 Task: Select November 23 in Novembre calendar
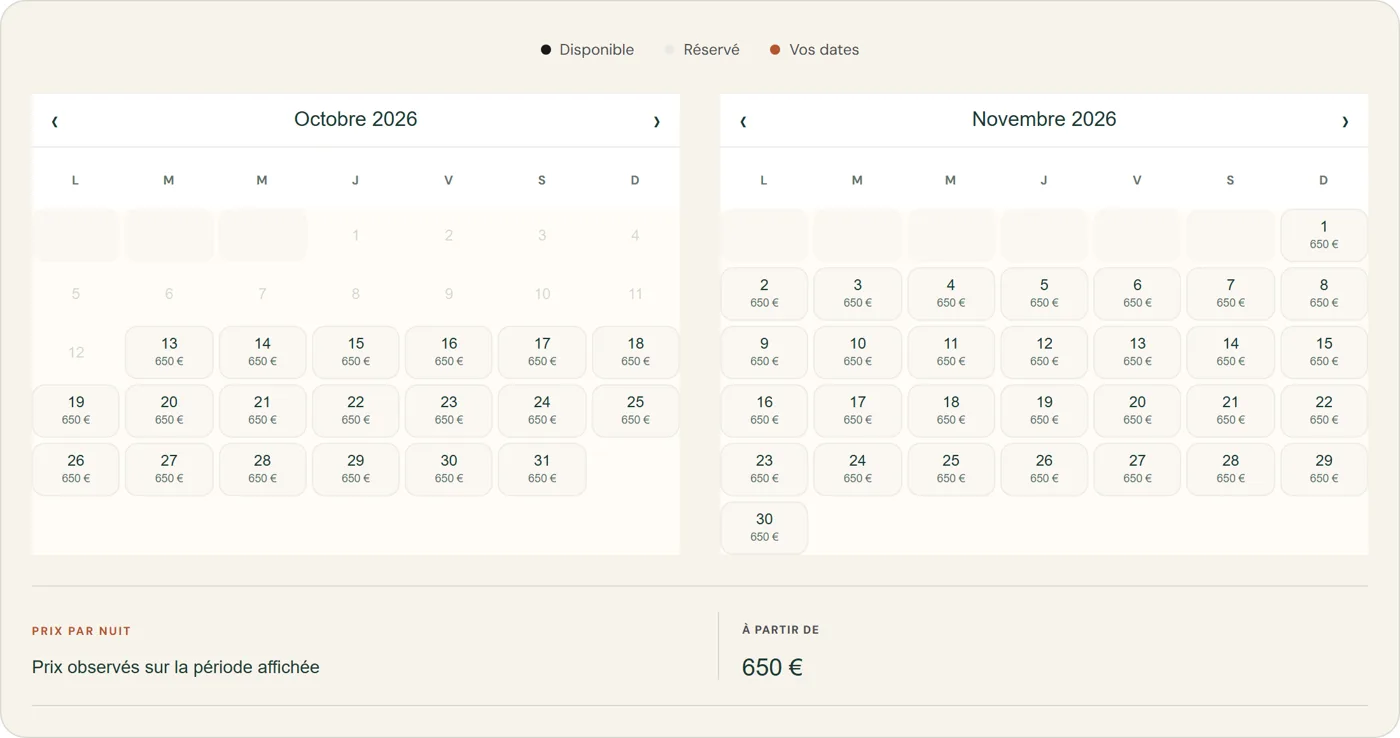click(764, 469)
